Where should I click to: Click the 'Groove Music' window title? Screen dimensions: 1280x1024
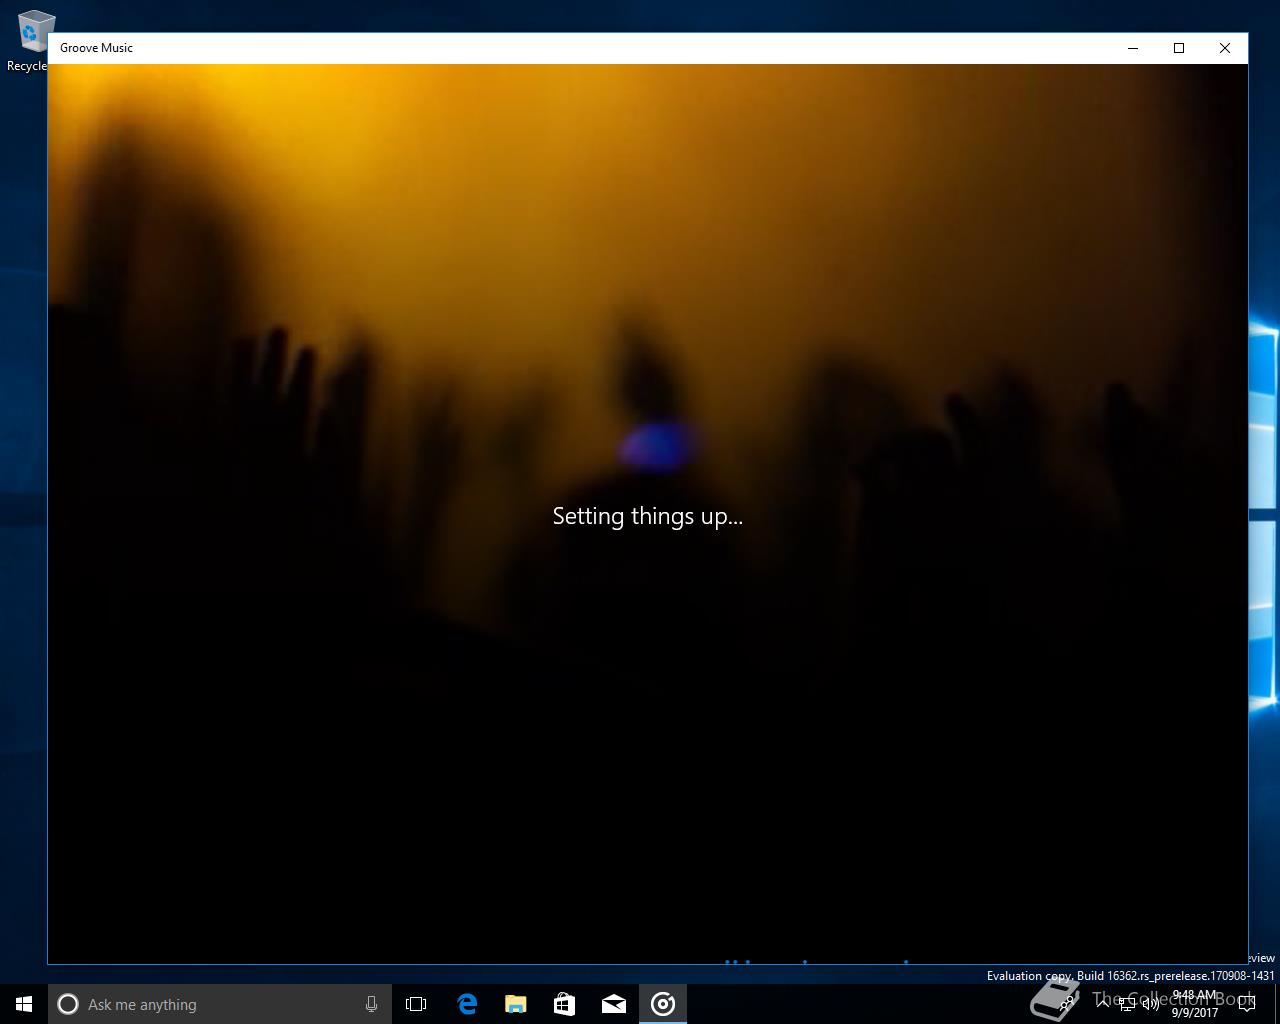pos(96,48)
